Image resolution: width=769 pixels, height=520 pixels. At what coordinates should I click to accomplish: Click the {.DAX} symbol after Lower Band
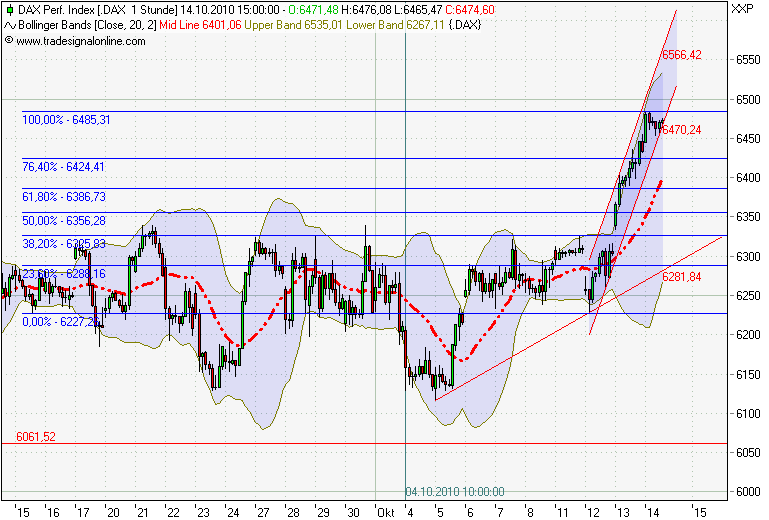464,25
